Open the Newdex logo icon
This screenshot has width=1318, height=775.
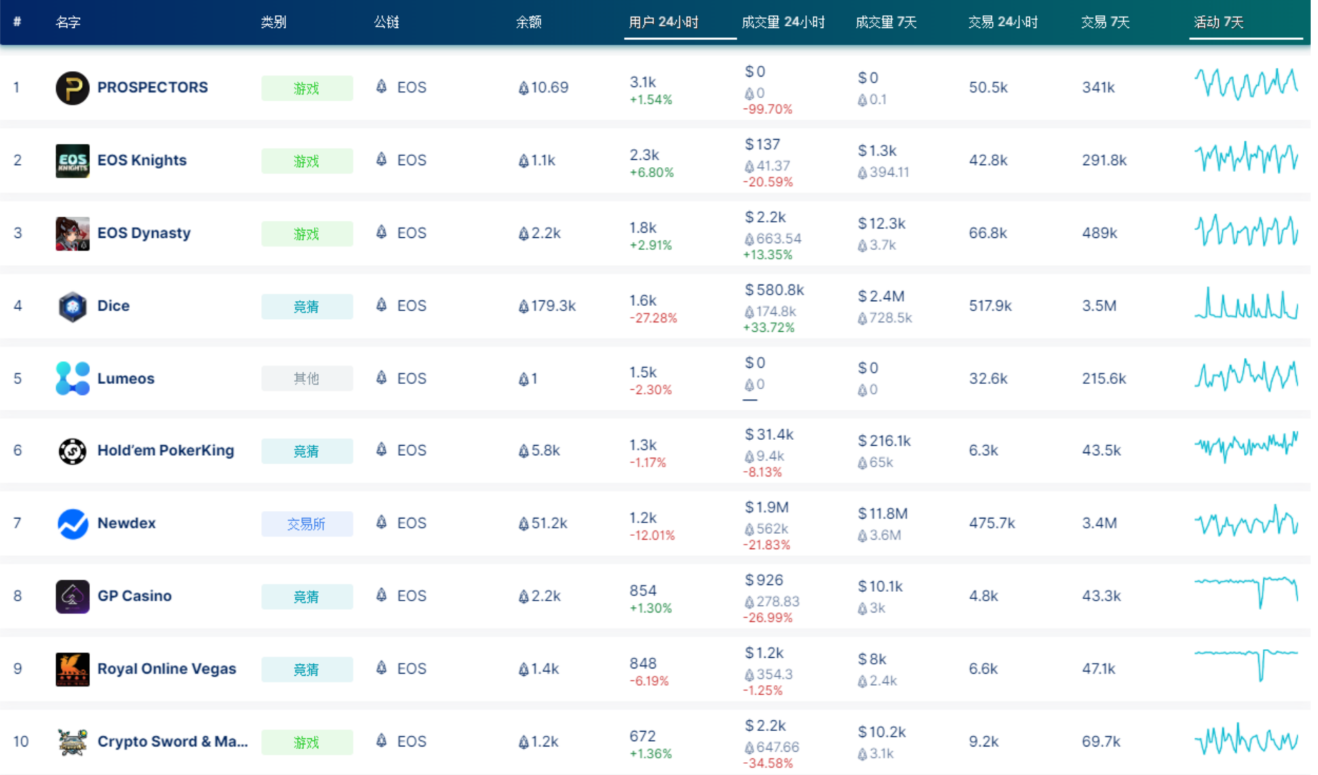coord(72,523)
